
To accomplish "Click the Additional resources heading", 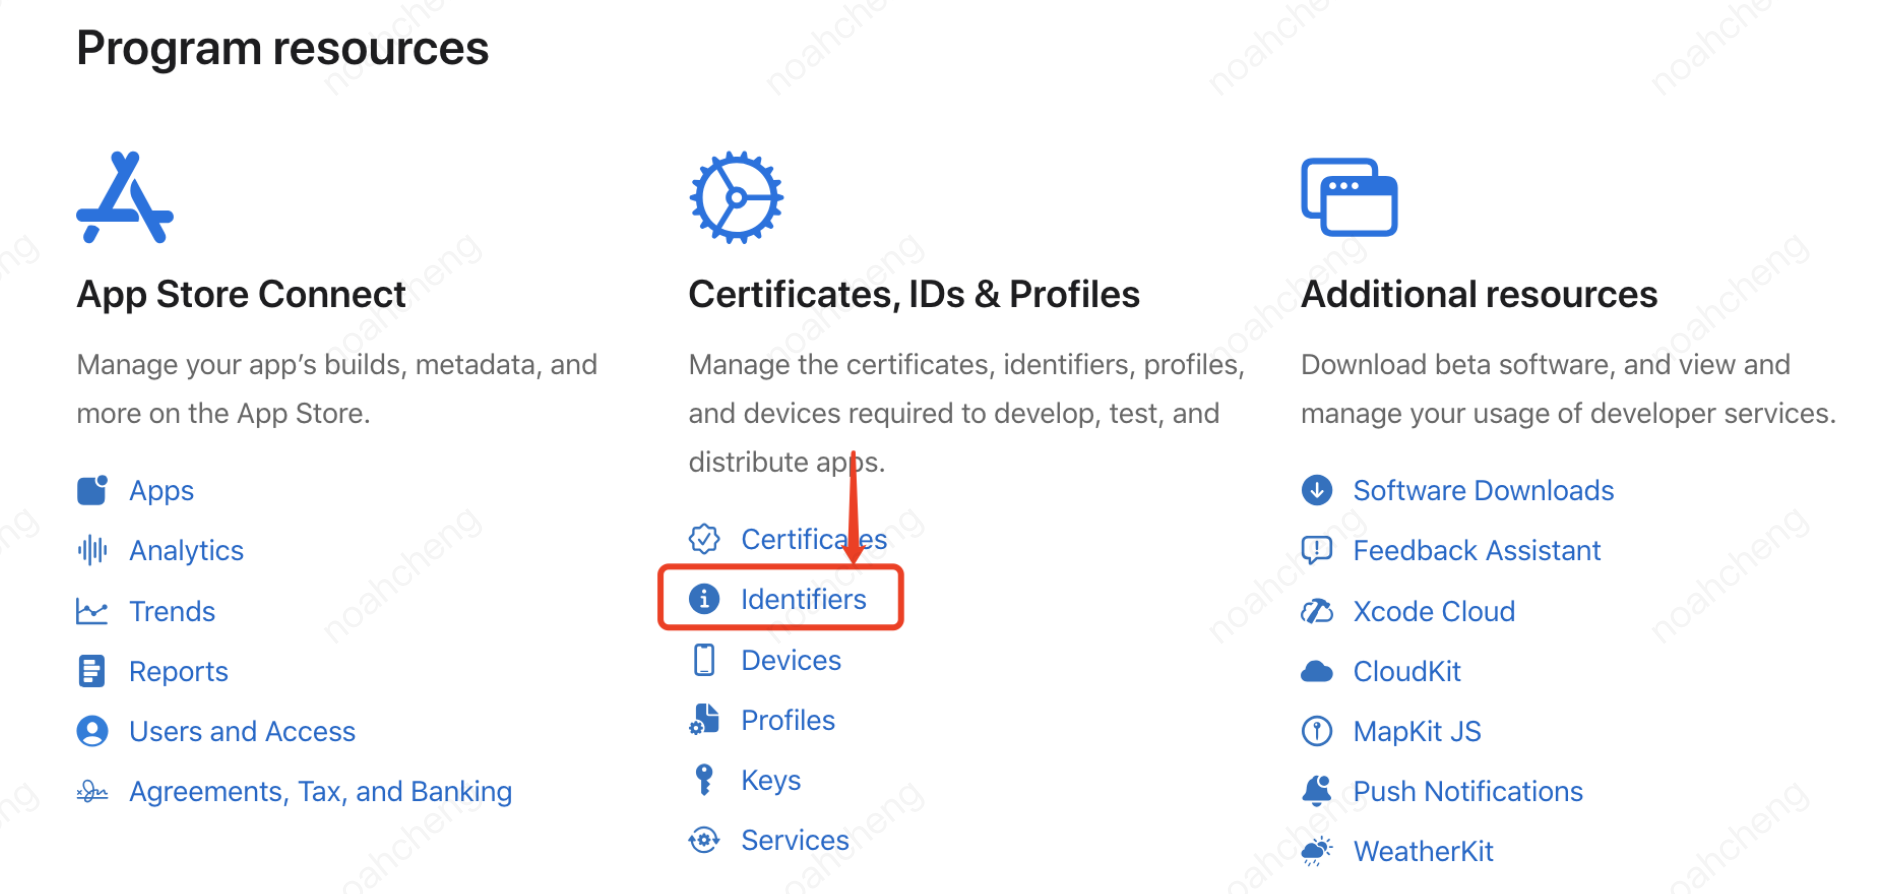I will point(1479,294).
